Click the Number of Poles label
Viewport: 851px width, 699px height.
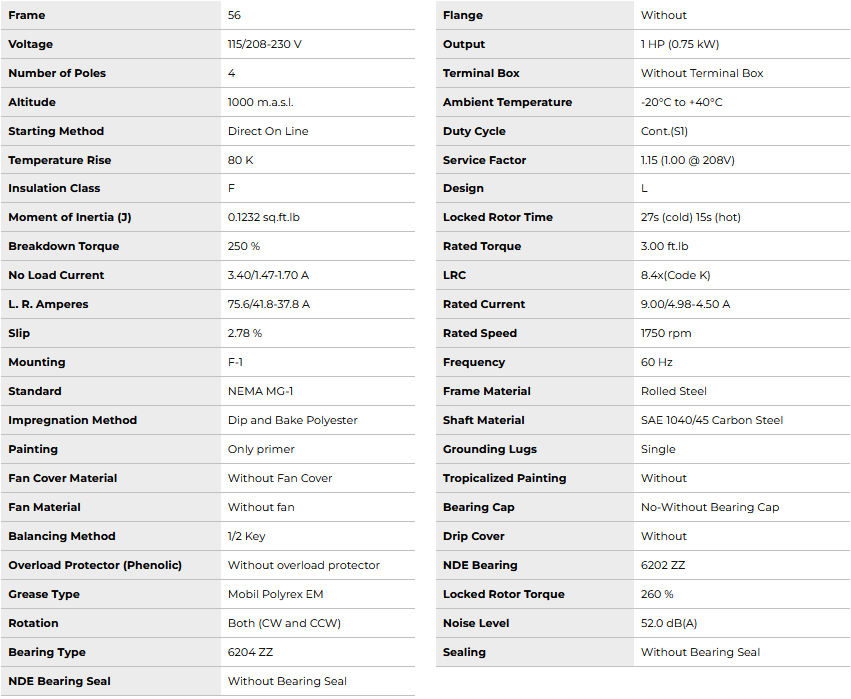point(57,73)
